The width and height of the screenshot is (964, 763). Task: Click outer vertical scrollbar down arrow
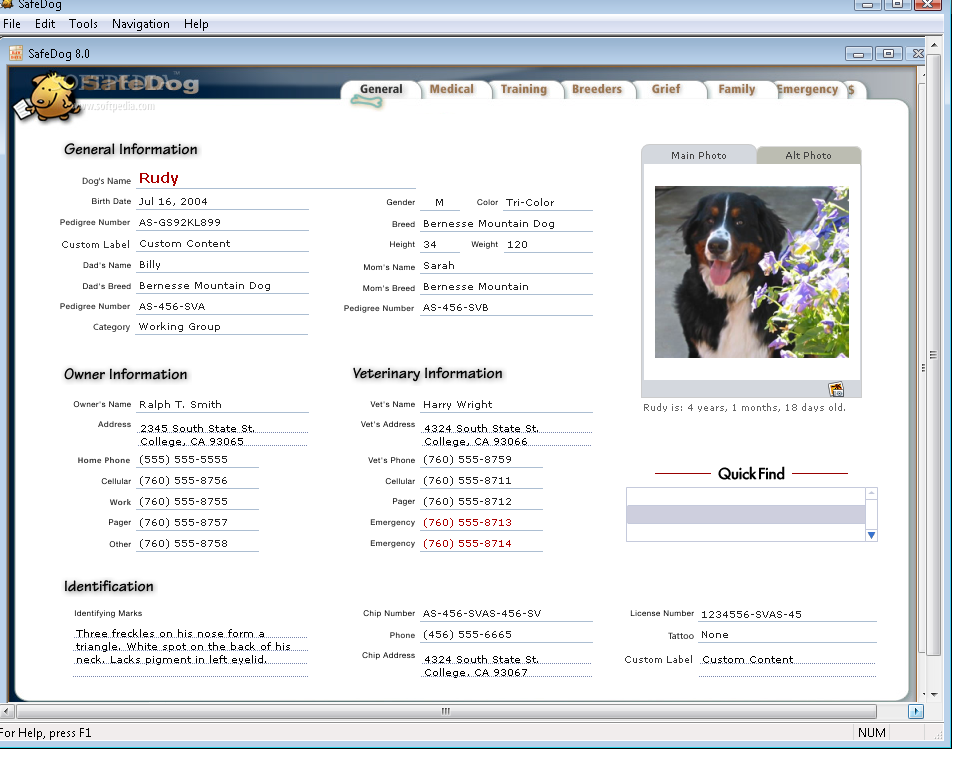(934, 695)
